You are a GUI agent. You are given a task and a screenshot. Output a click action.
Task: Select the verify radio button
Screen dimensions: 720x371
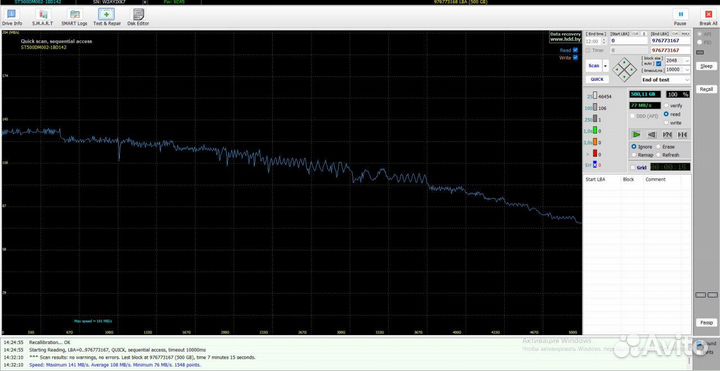(666, 106)
